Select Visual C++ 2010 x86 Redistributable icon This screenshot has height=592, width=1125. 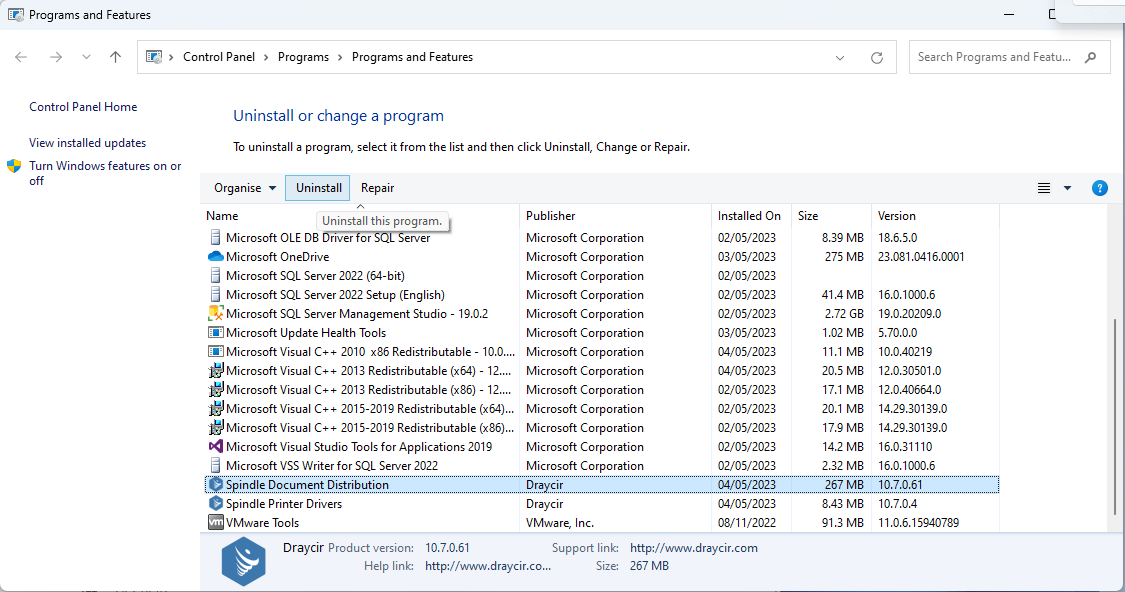pos(215,352)
